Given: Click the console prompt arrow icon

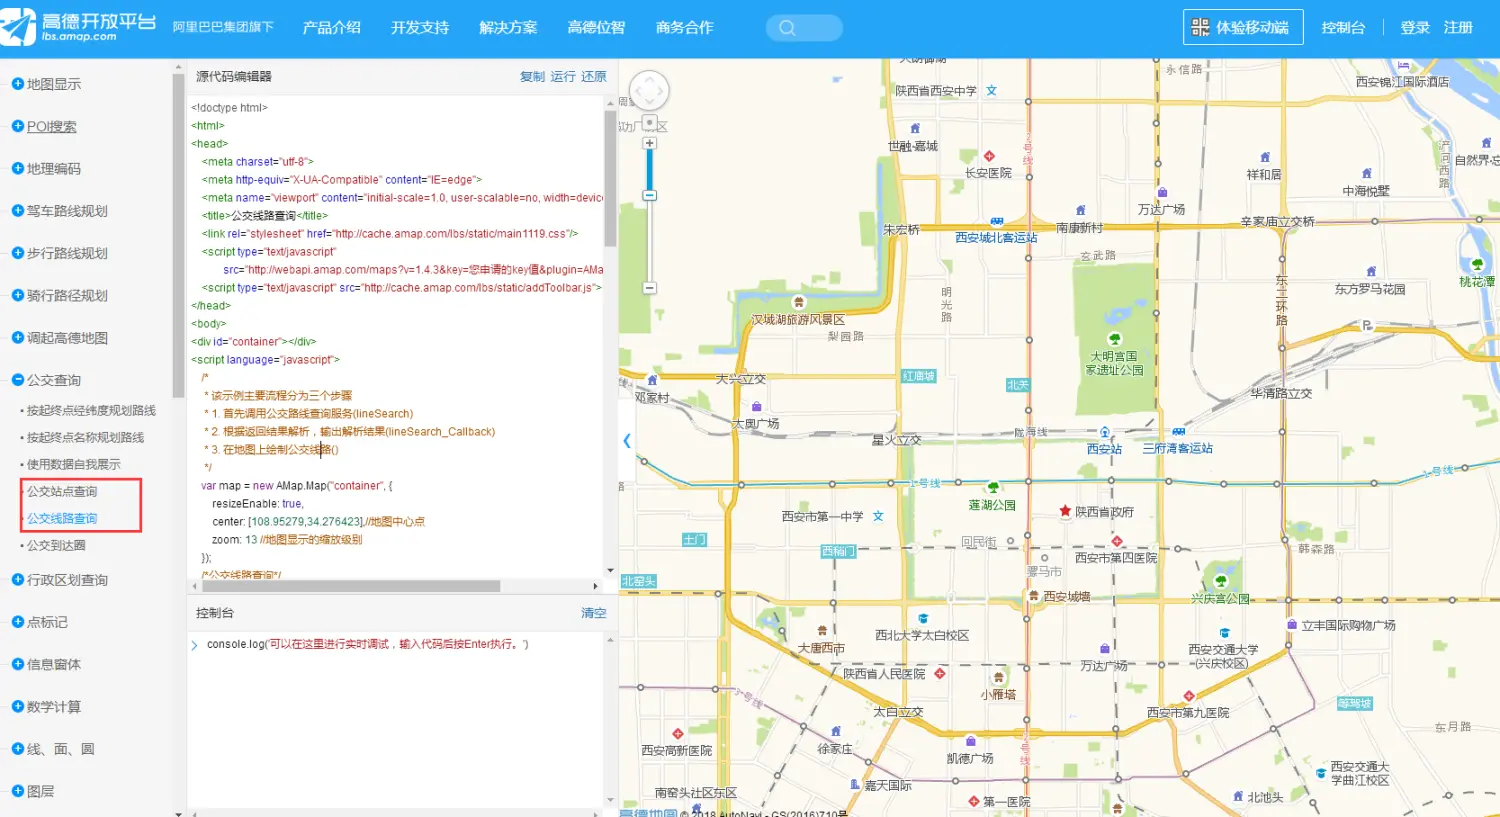Looking at the screenshot, I should [x=194, y=645].
